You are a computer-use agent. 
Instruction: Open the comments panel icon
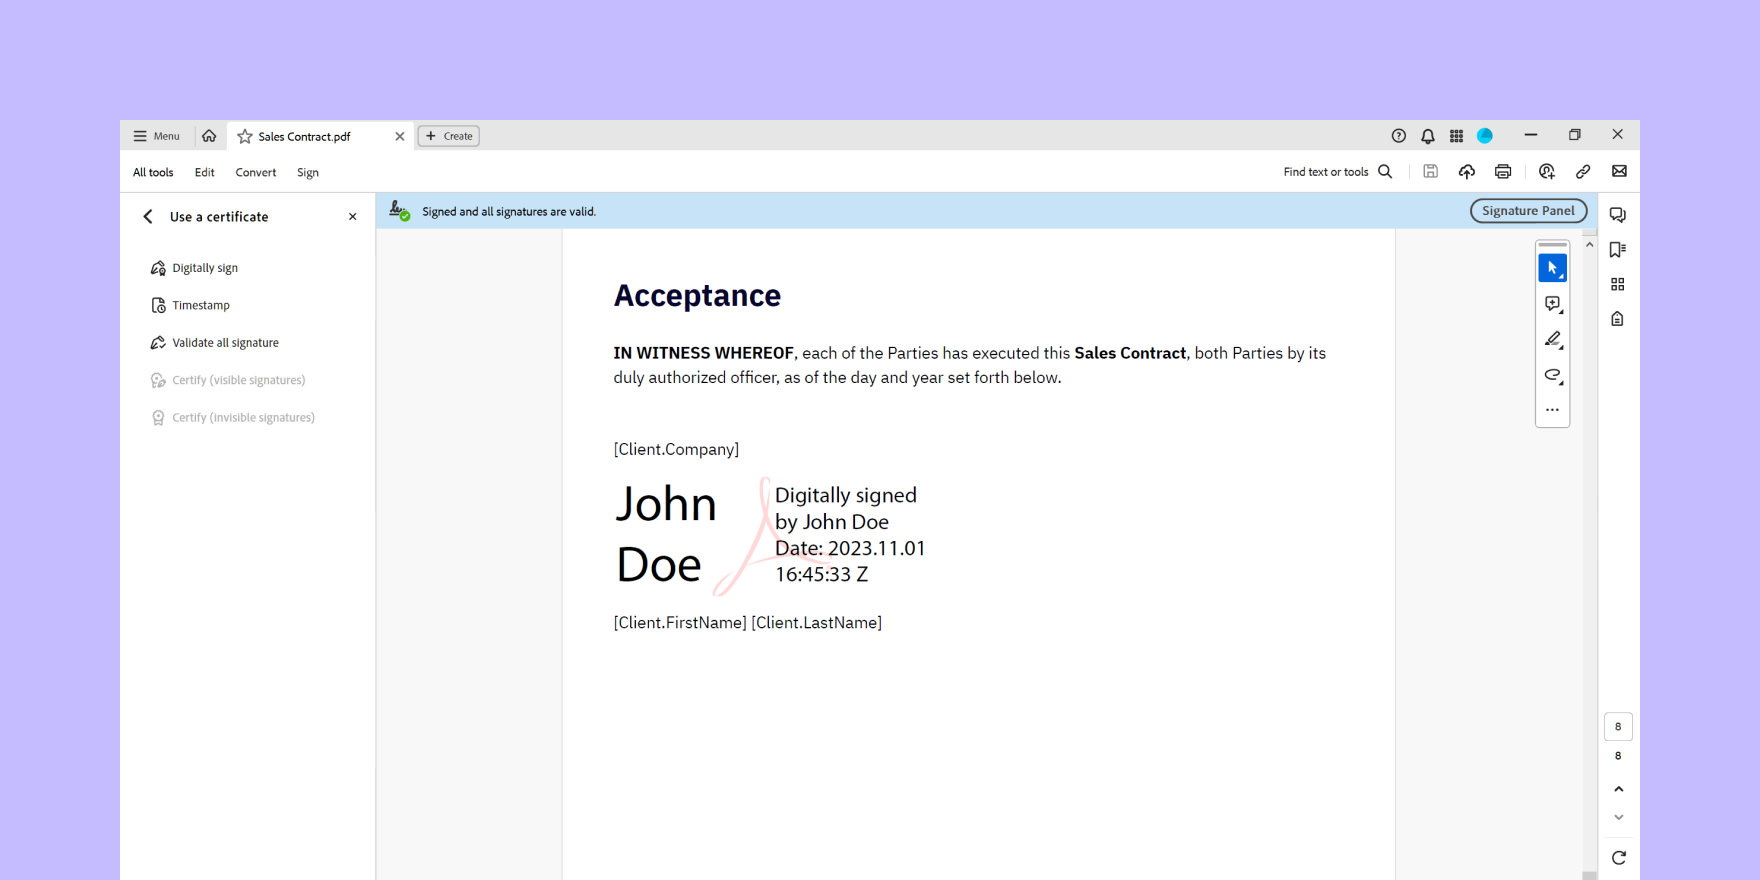pos(1618,215)
